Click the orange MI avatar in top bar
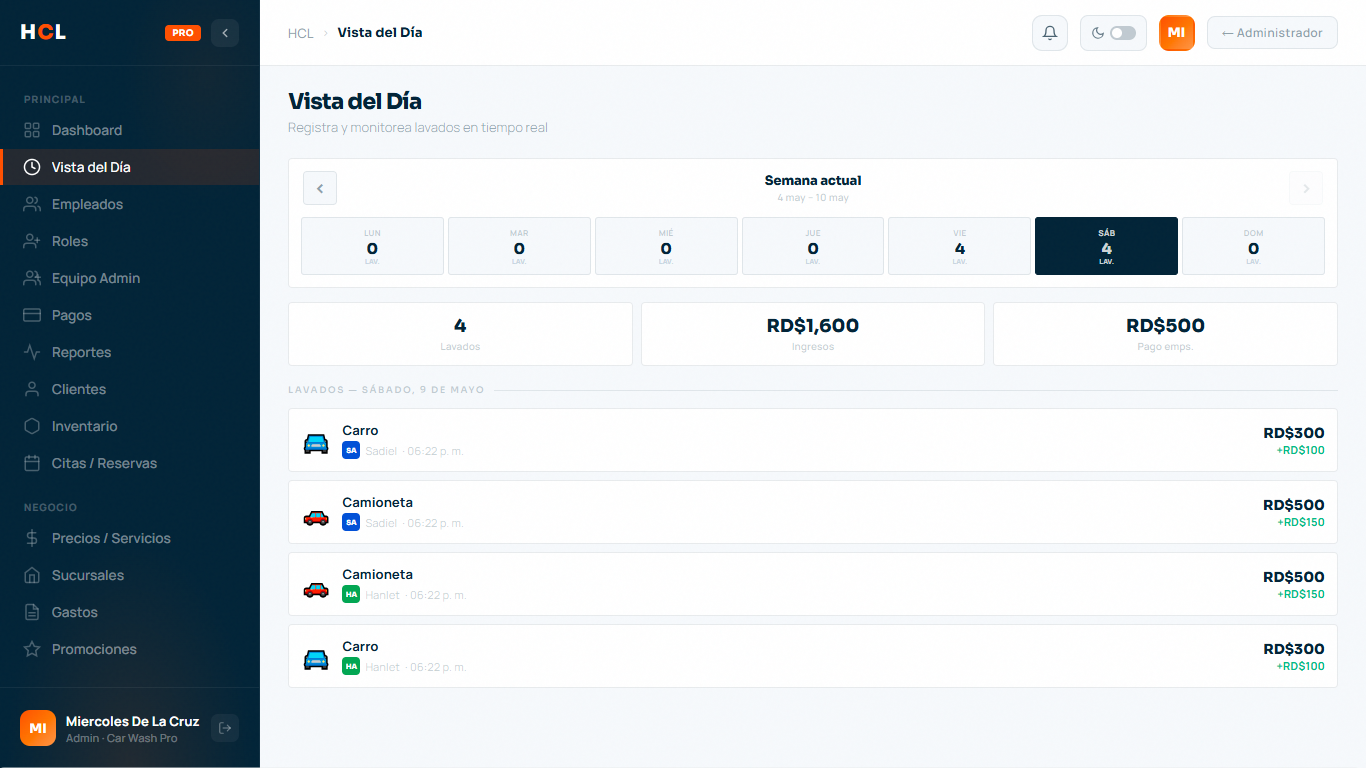Image resolution: width=1366 pixels, height=768 pixels. pos(1177,33)
